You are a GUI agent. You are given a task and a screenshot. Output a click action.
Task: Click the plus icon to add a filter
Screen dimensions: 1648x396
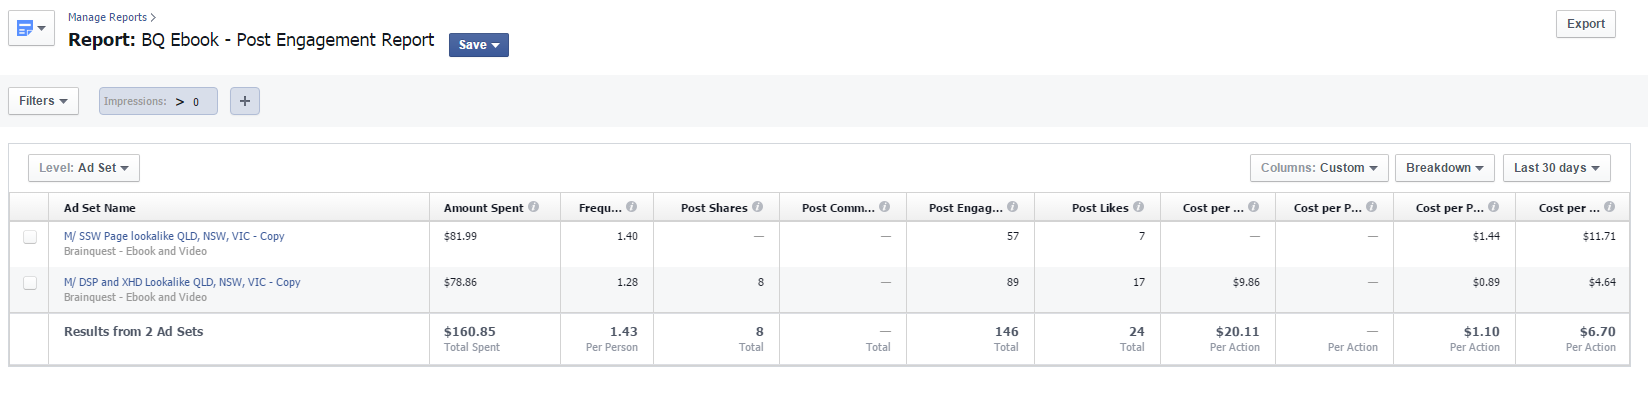245,101
